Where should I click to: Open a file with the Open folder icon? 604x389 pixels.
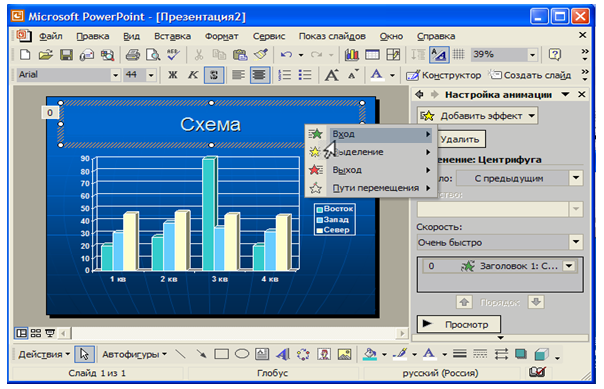coord(45,55)
